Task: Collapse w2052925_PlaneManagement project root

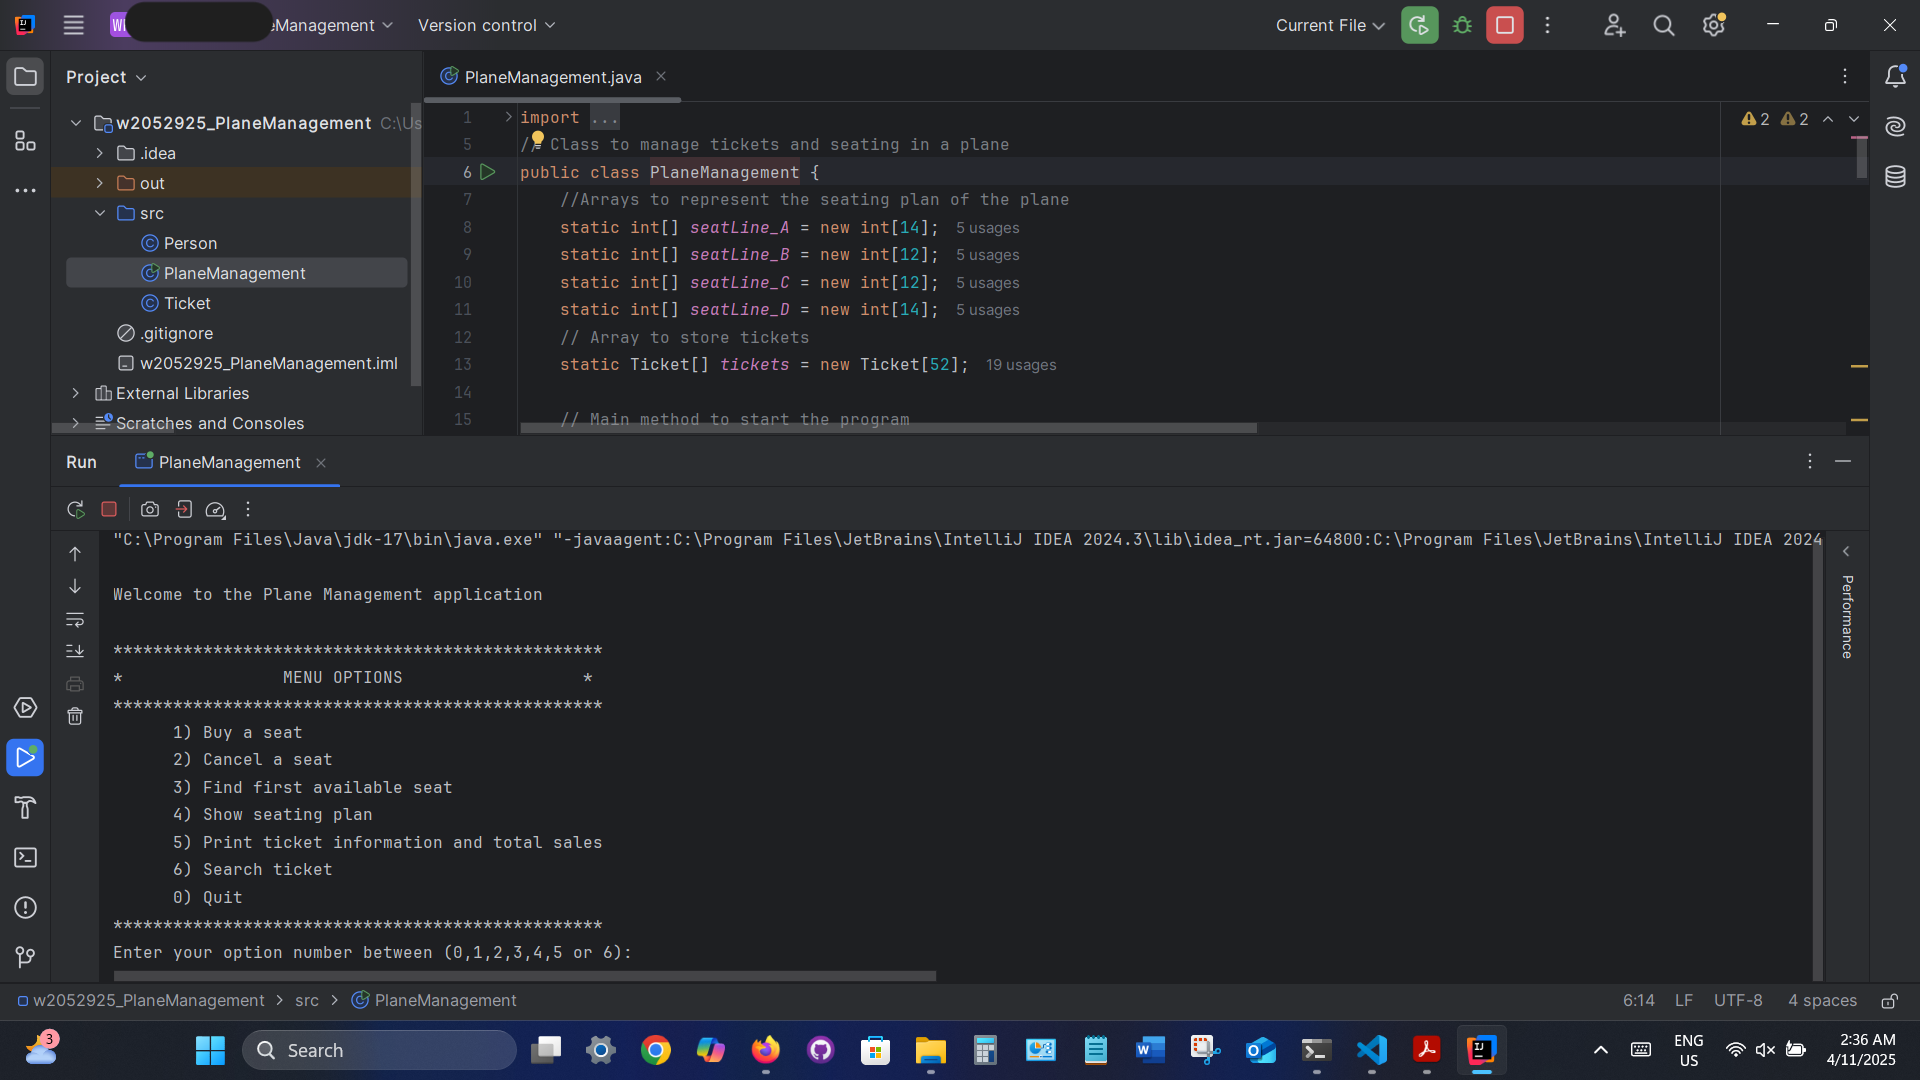Action: 76,123
